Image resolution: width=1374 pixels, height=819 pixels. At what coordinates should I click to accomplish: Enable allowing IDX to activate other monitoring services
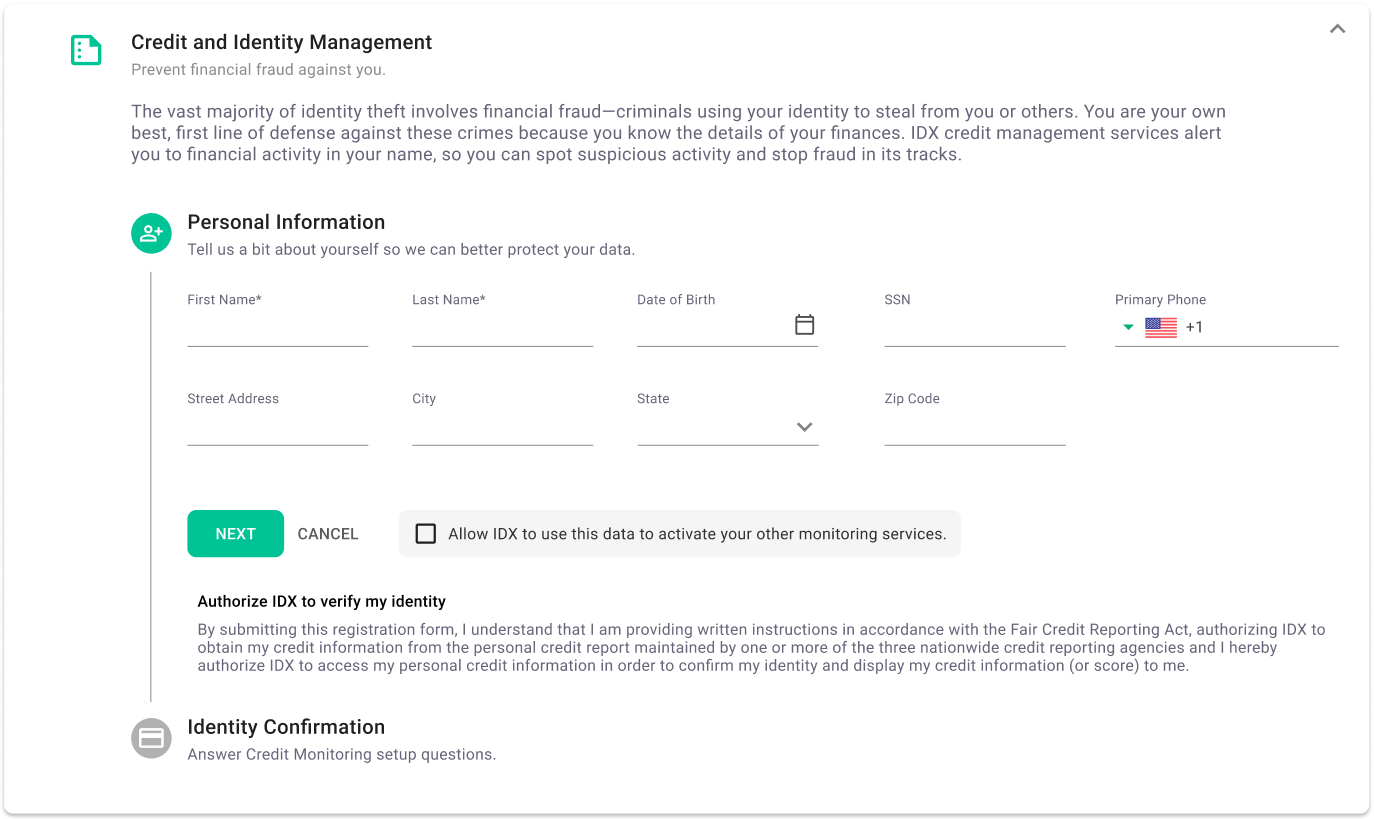click(x=426, y=533)
